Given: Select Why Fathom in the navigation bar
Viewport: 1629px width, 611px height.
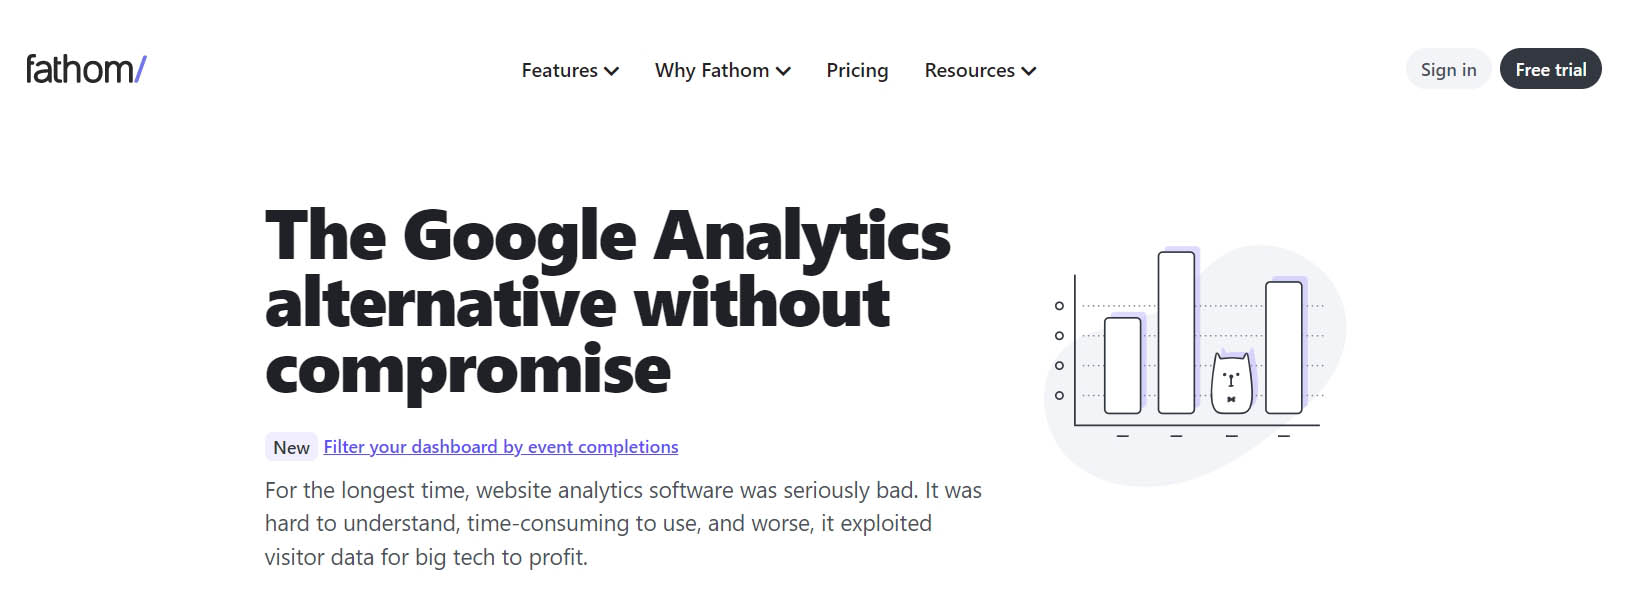Looking at the screenshot, I should pyautogui.click(x=712, y=70).
